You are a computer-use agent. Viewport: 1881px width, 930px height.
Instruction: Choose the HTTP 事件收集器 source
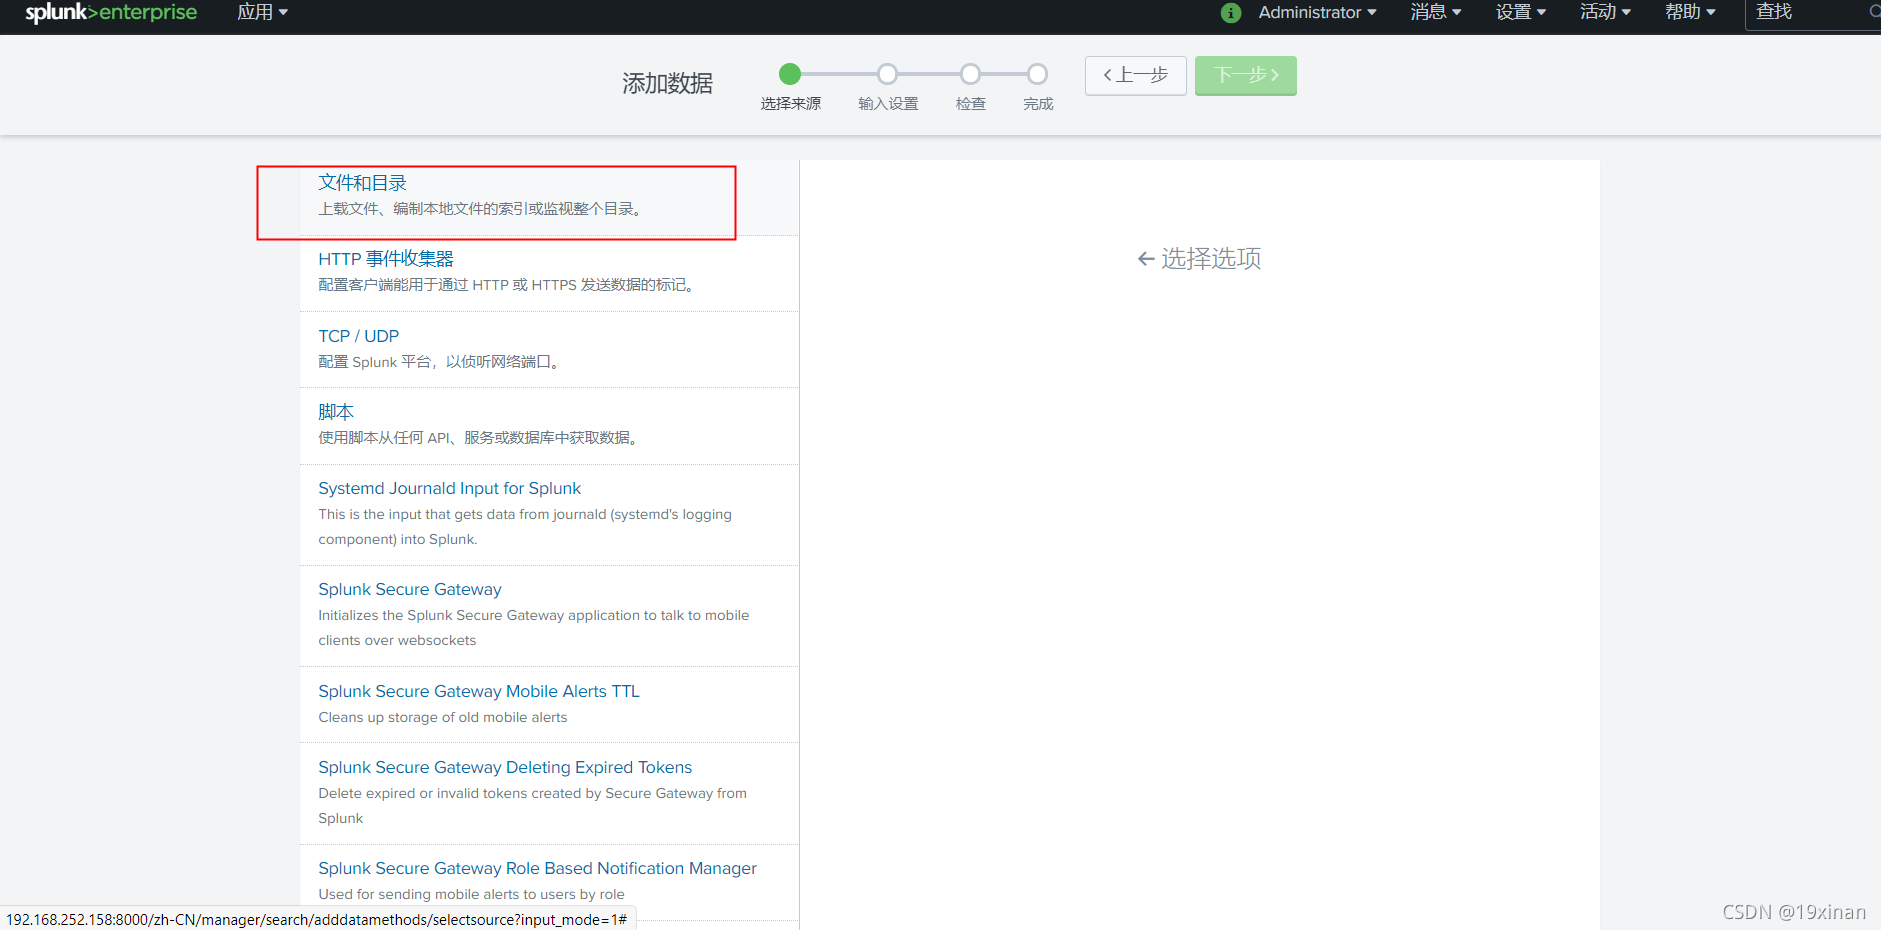[386, 259]
